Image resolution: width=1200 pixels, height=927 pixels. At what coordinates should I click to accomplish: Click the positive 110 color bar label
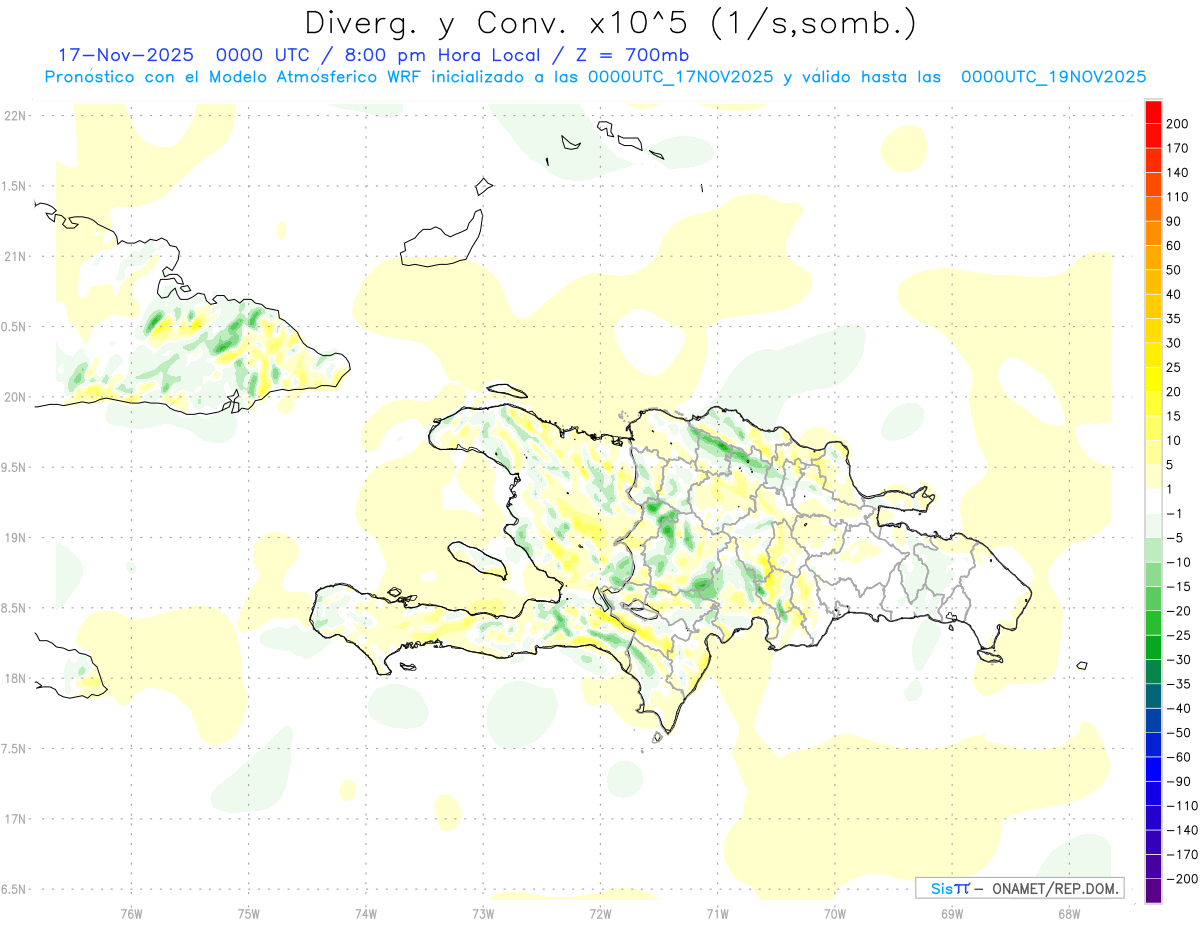point(1177,197)
